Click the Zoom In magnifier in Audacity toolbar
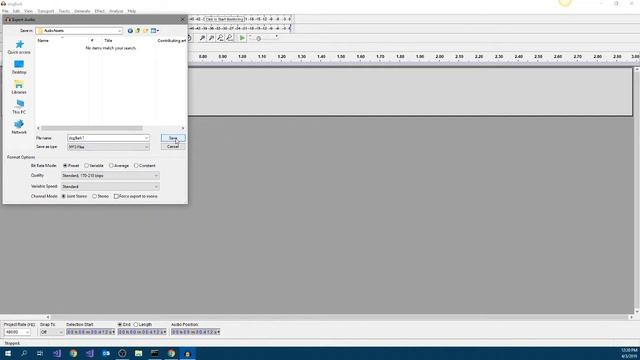This screenshot has height=360, width=640. click(202, 38)
